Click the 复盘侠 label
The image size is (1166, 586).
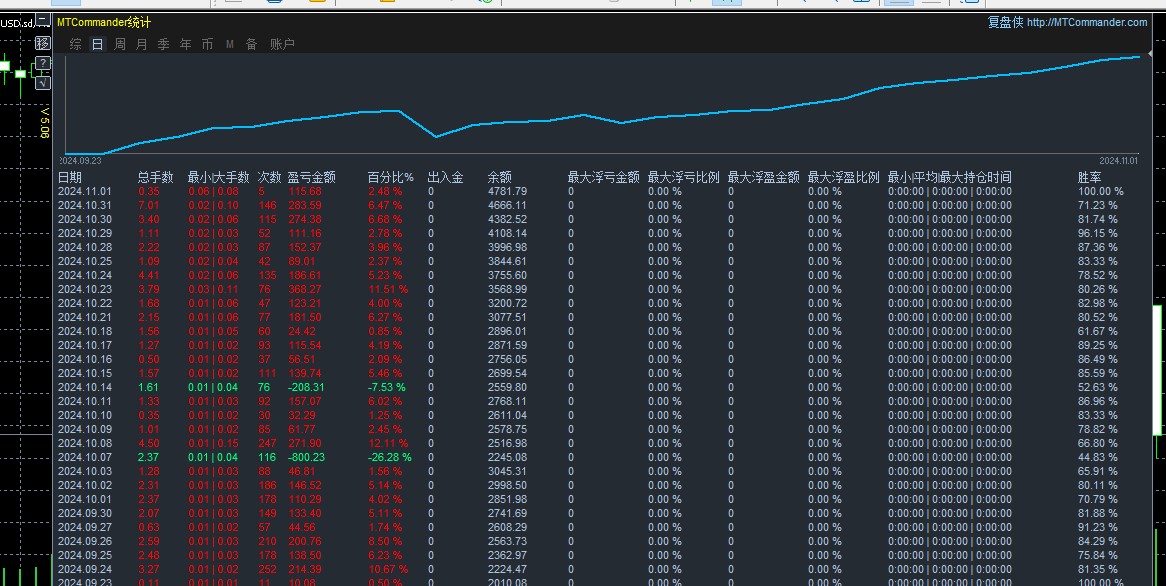point(1005,22)
